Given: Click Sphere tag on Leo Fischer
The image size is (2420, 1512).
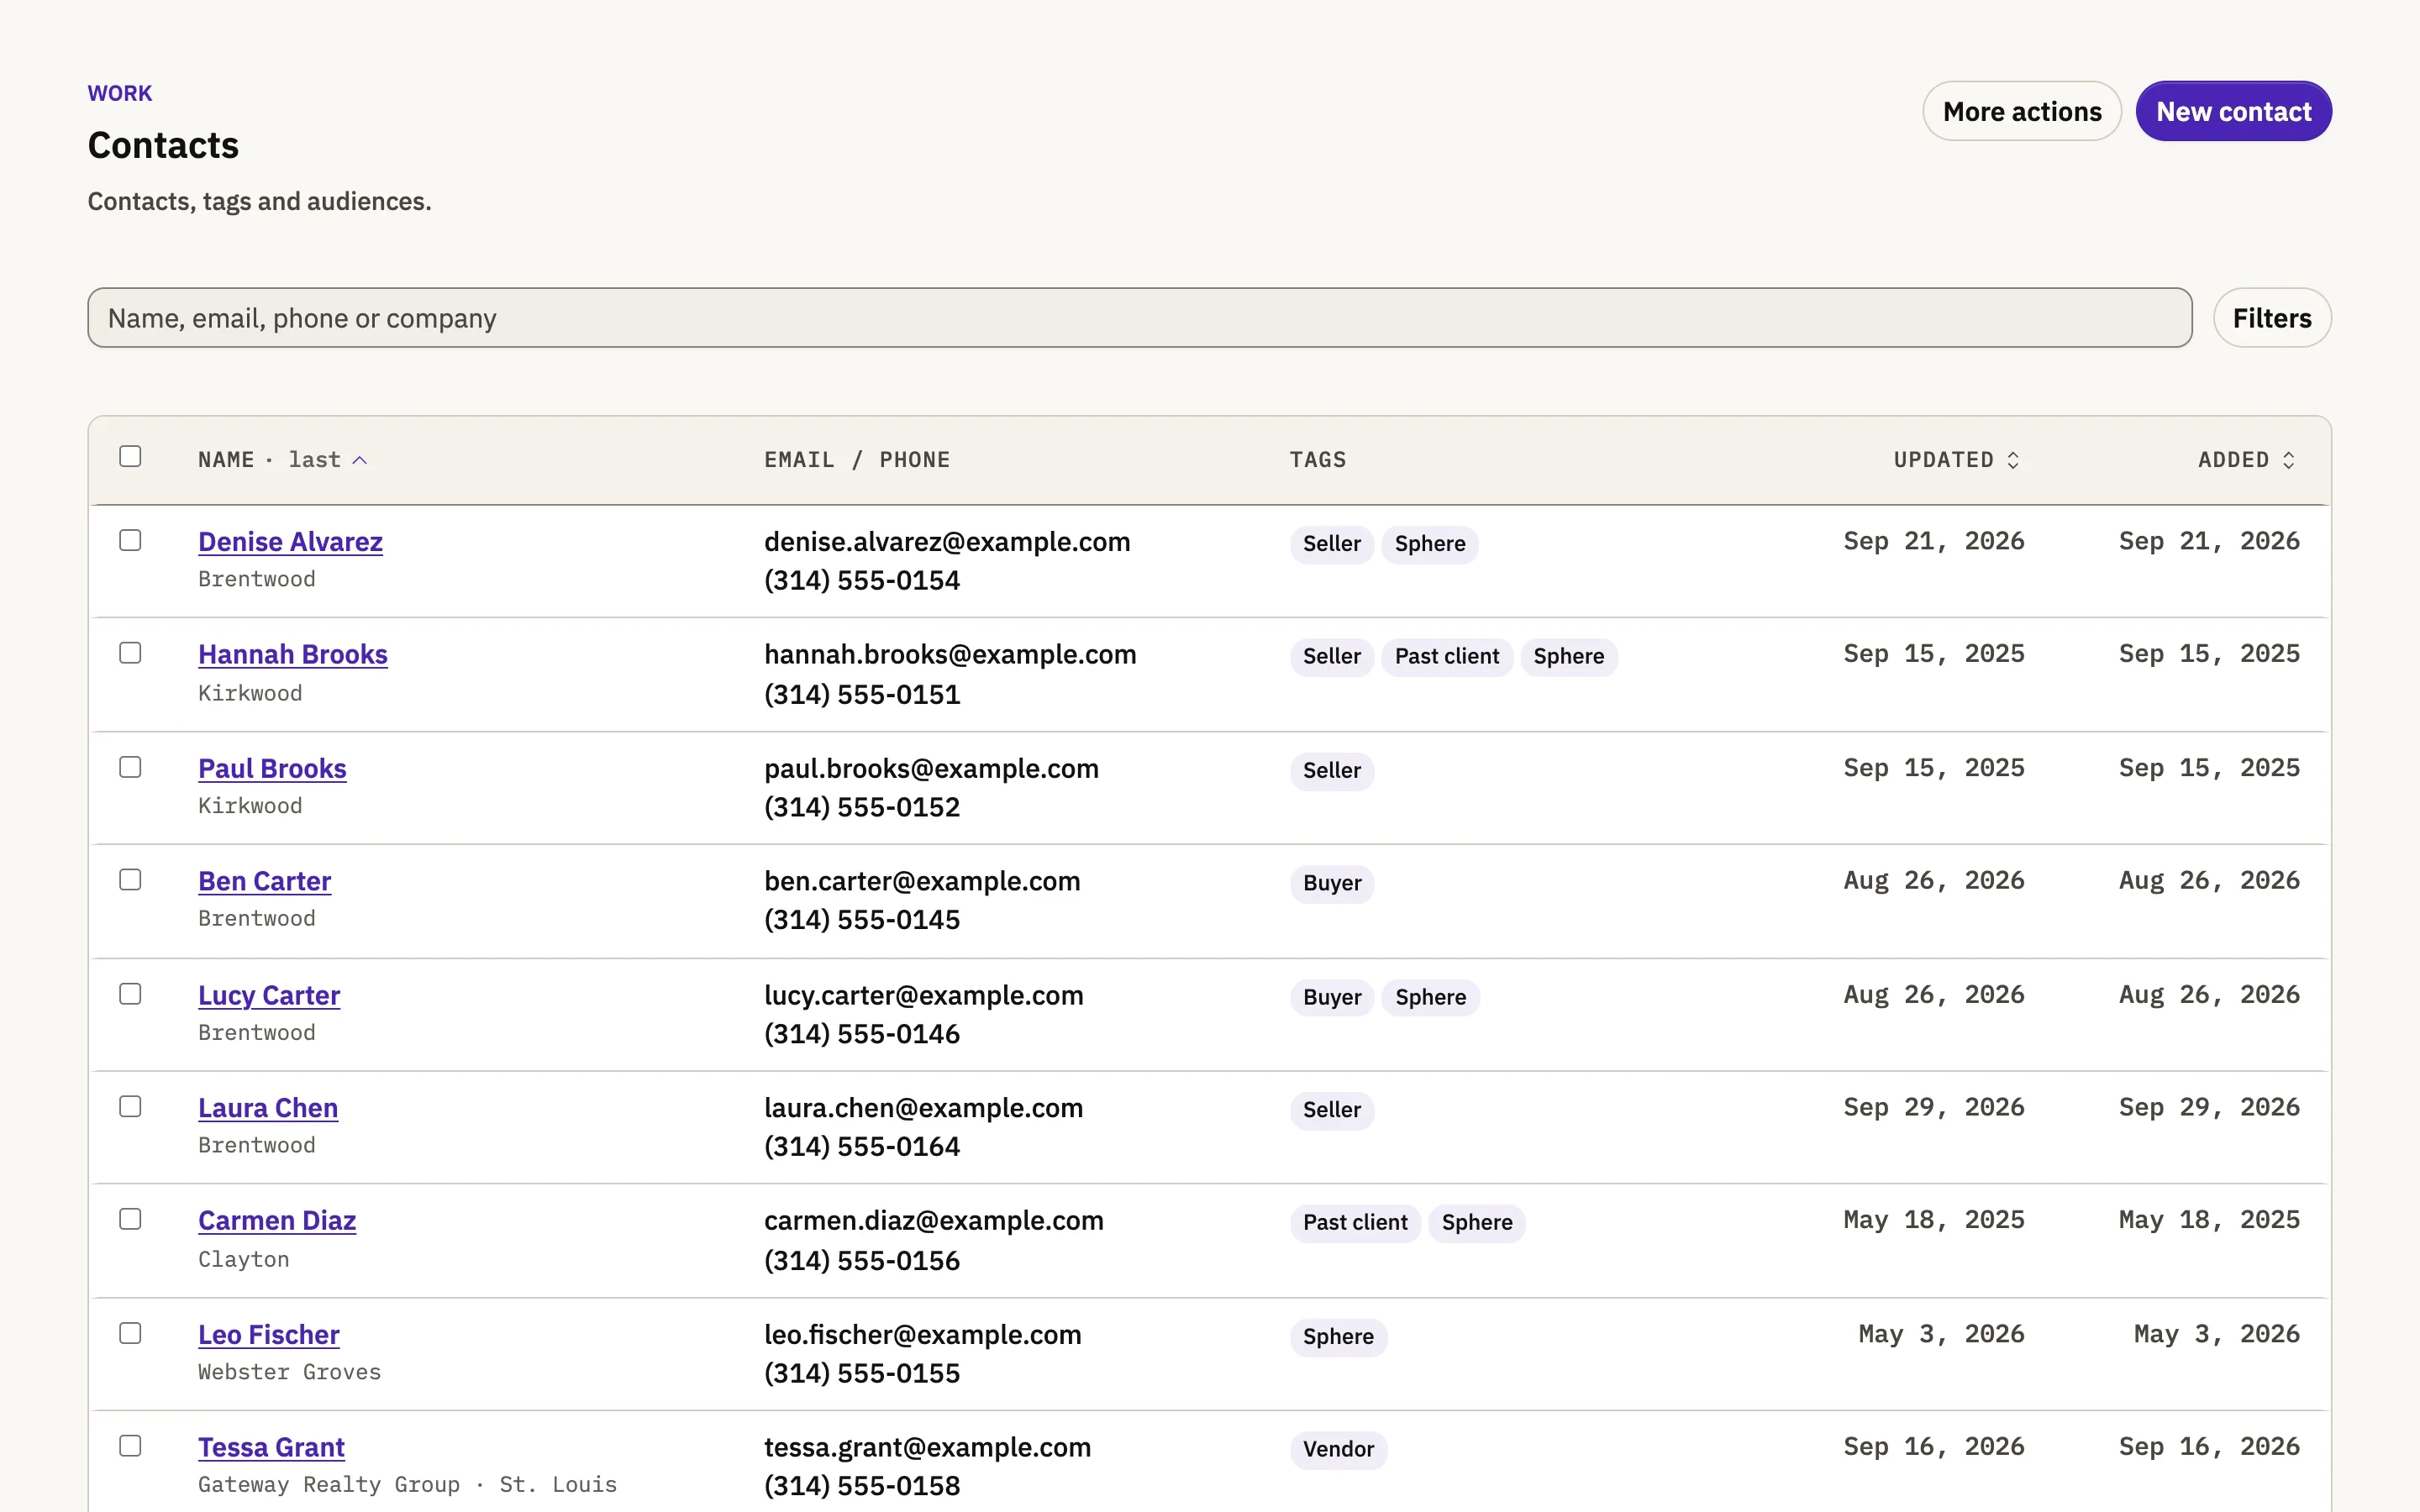Looking at the screenshot, I should [1338, 1337].
